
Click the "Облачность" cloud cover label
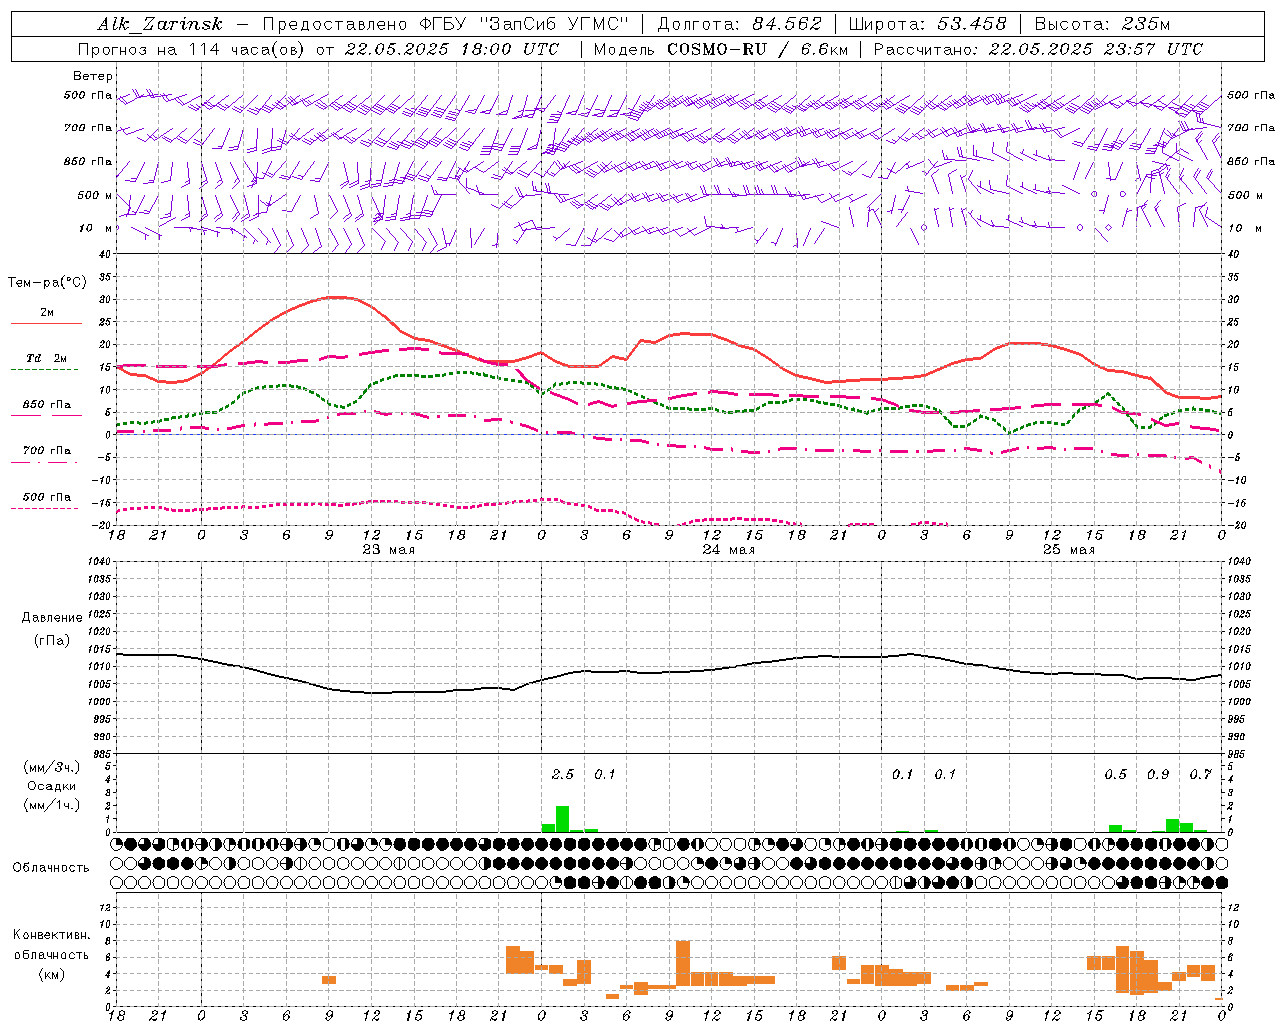coord(51,868)
